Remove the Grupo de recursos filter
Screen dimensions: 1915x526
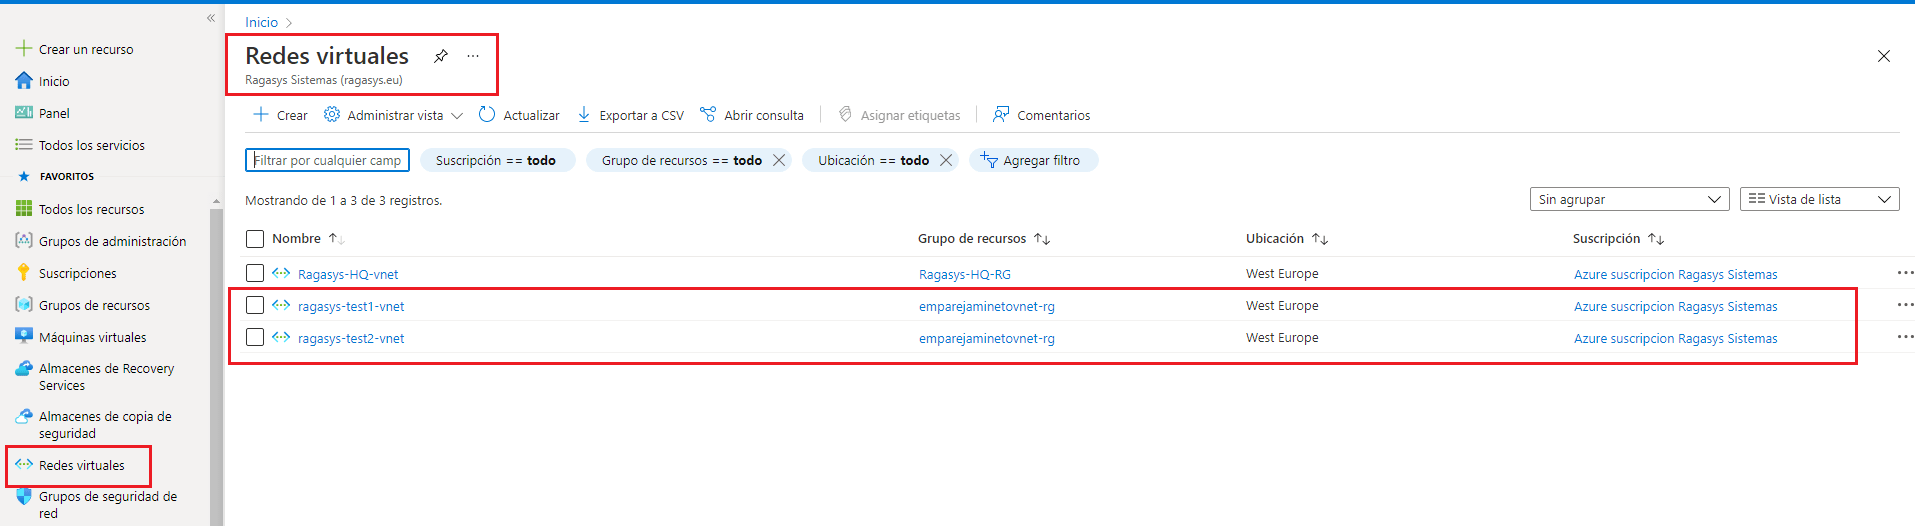pyautogui.click(x=779, y=160)
